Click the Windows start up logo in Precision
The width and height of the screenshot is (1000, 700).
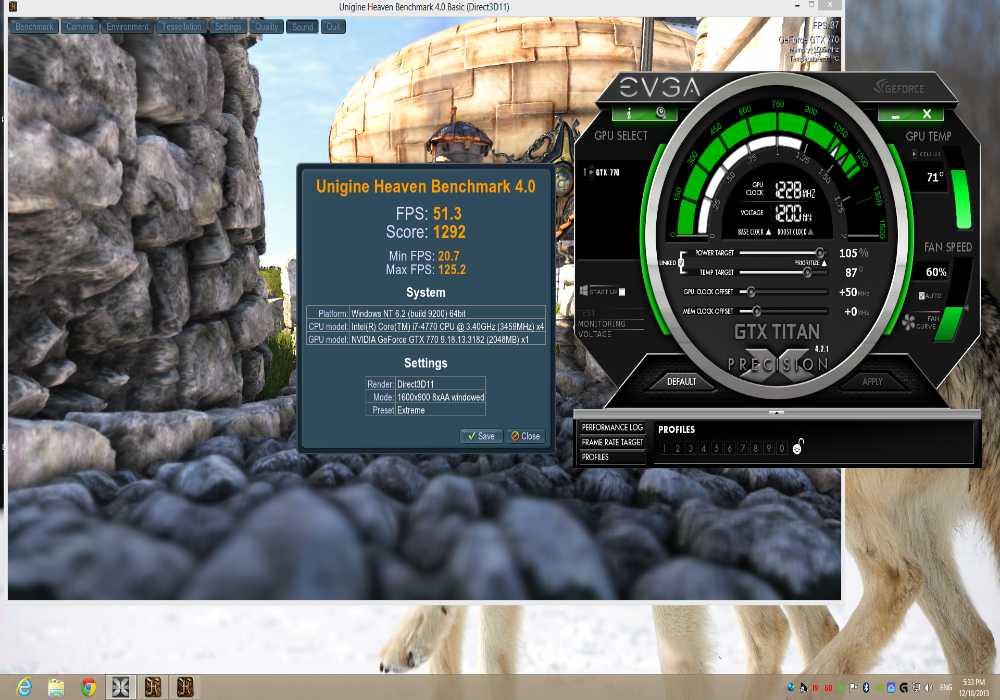pos(583,291)
